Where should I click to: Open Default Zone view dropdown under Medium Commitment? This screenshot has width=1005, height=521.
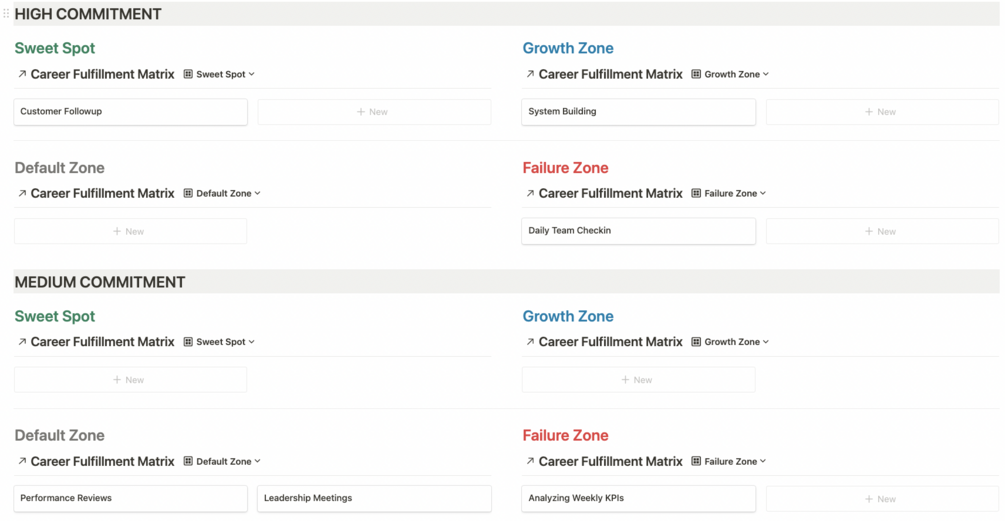(228, 461)
